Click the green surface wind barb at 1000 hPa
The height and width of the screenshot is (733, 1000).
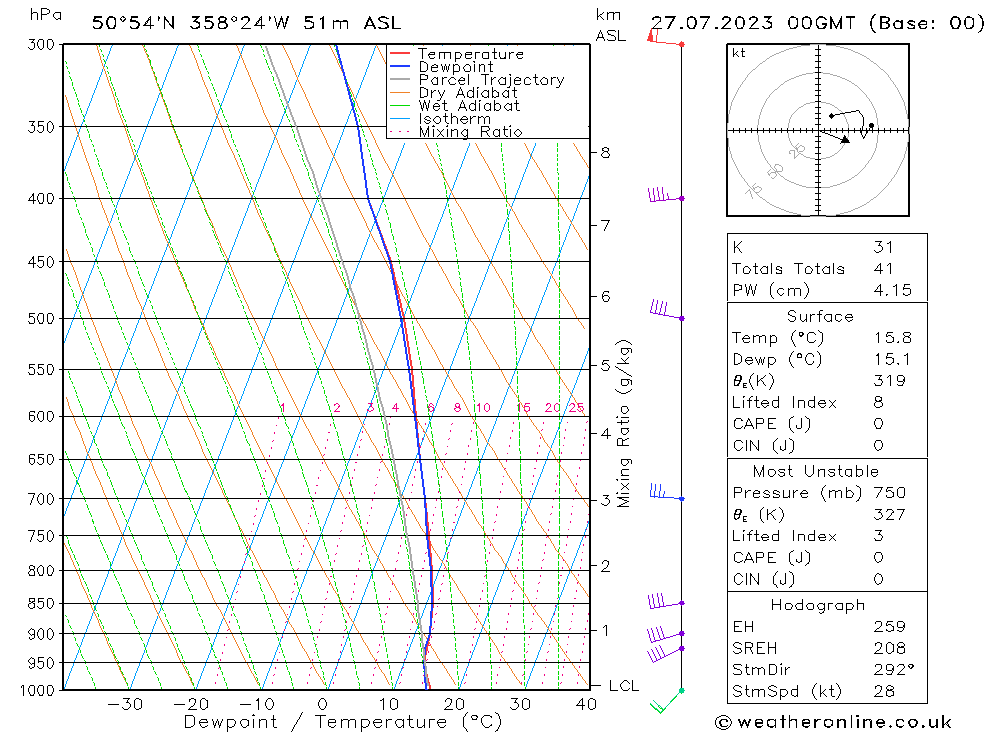(667, 700)
